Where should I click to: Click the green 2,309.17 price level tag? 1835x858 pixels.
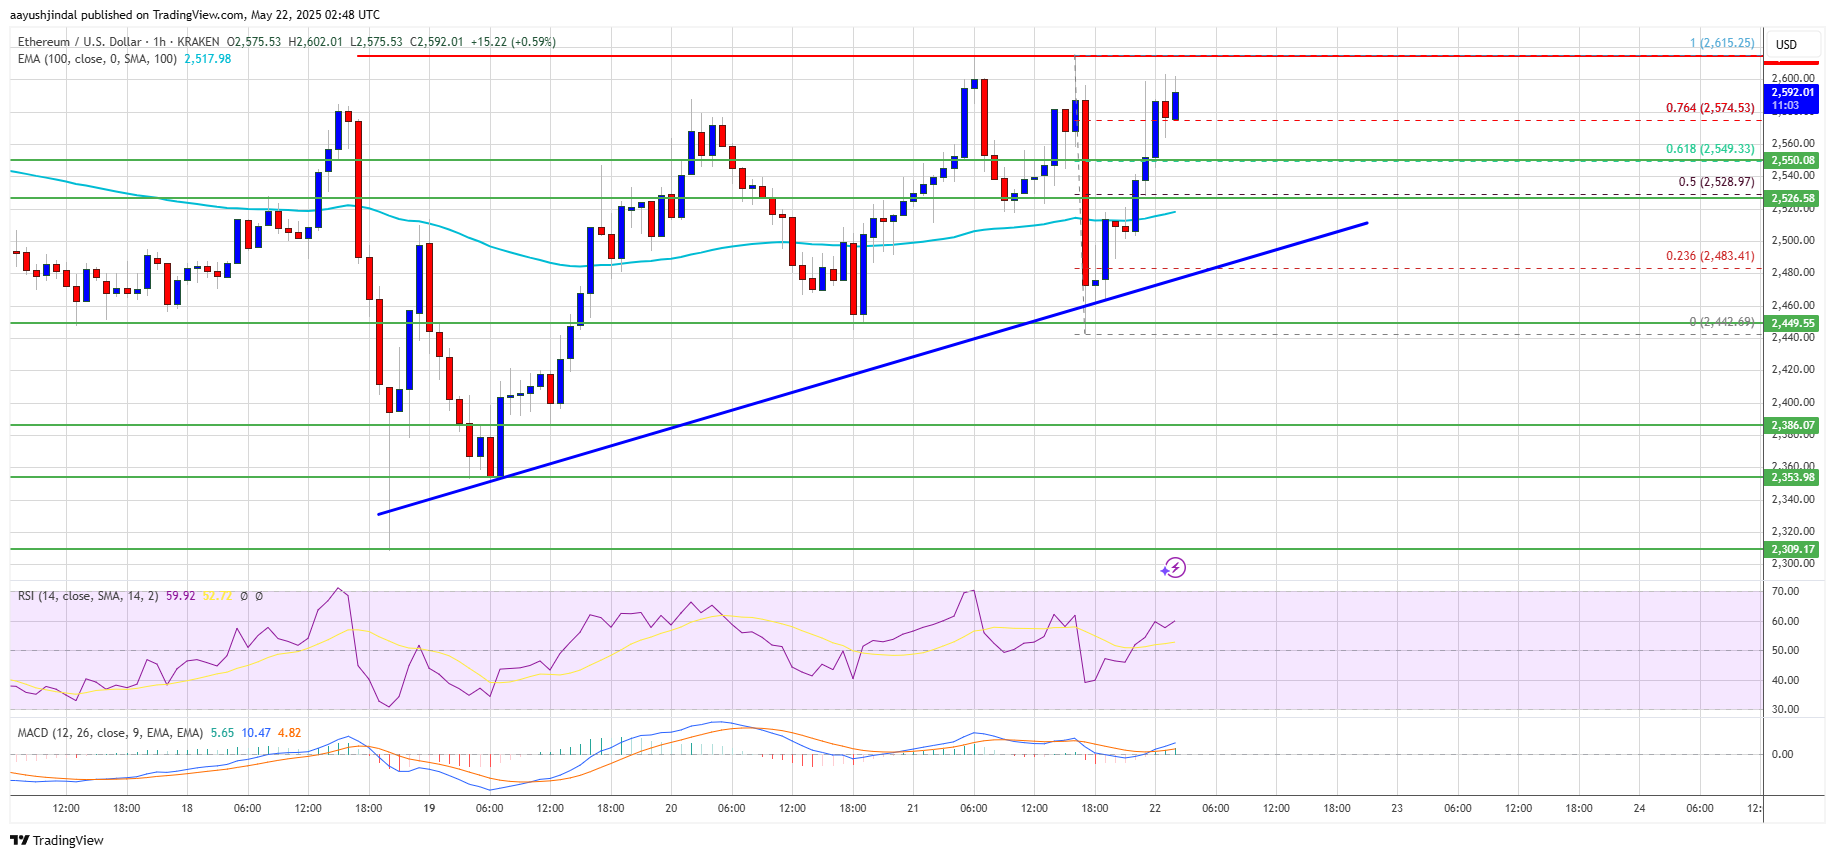[x=1792, y=549]
